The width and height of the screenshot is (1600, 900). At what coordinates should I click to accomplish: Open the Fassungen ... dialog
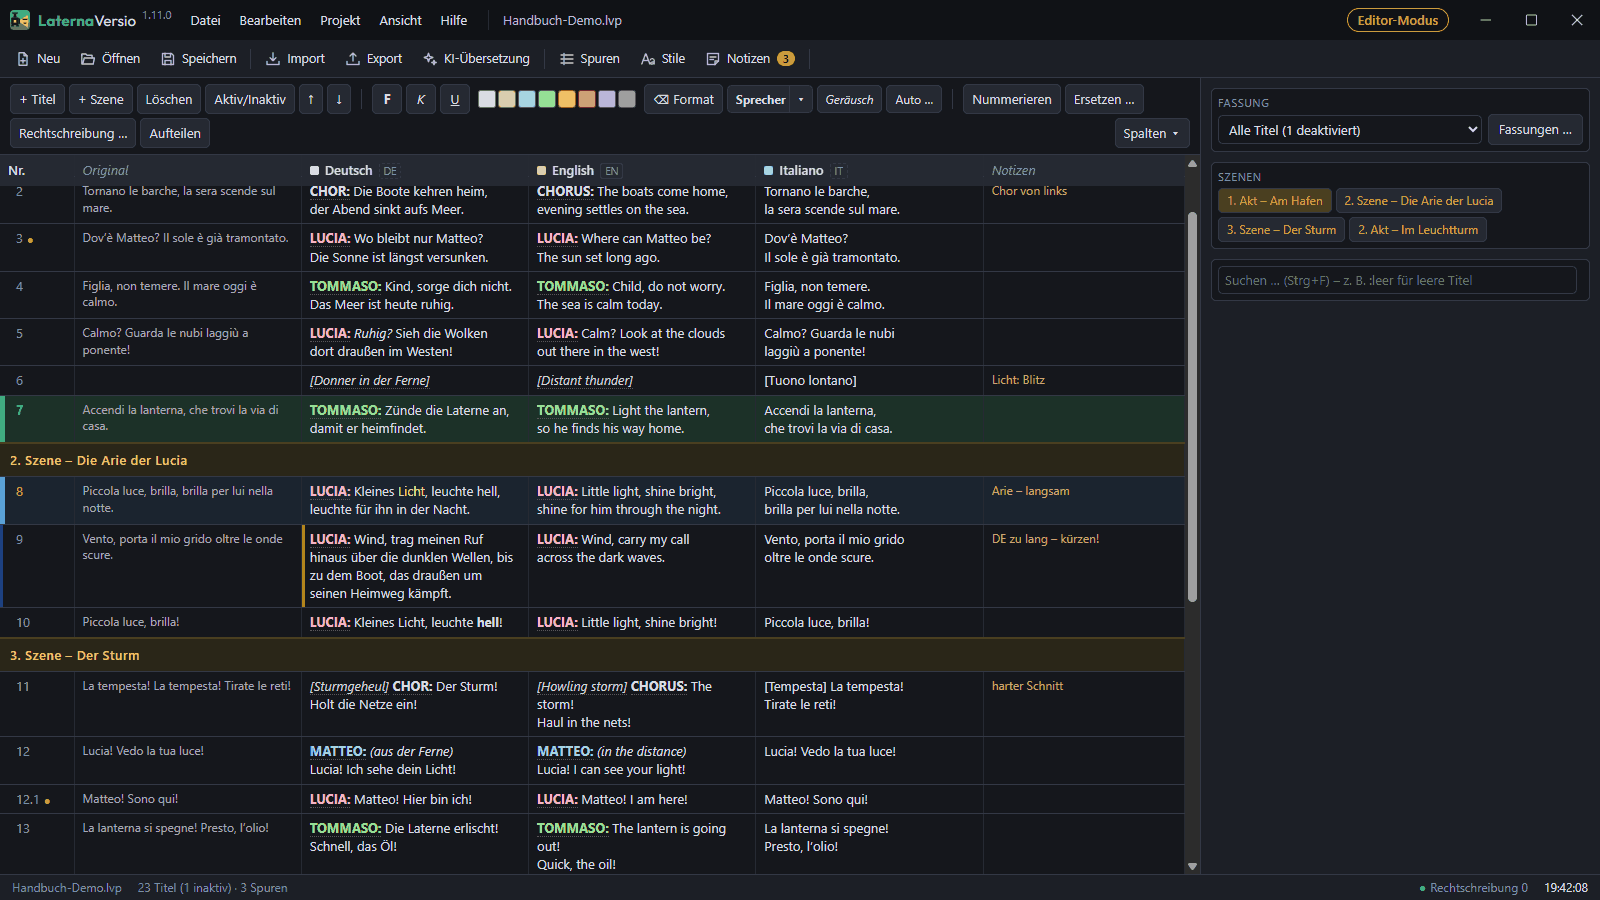click(1535, 130)
